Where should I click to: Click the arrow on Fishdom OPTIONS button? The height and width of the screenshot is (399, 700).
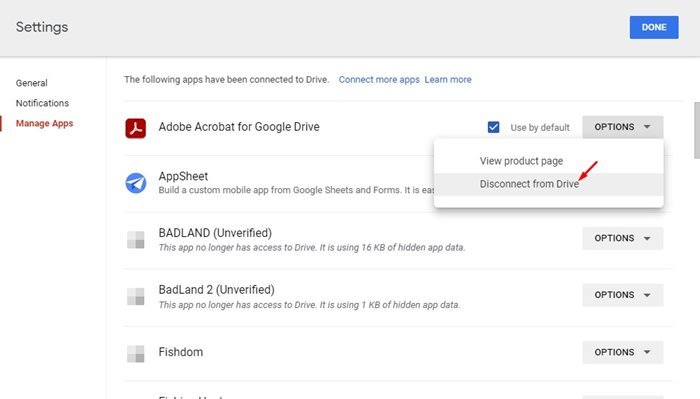(x=647, y=352)
